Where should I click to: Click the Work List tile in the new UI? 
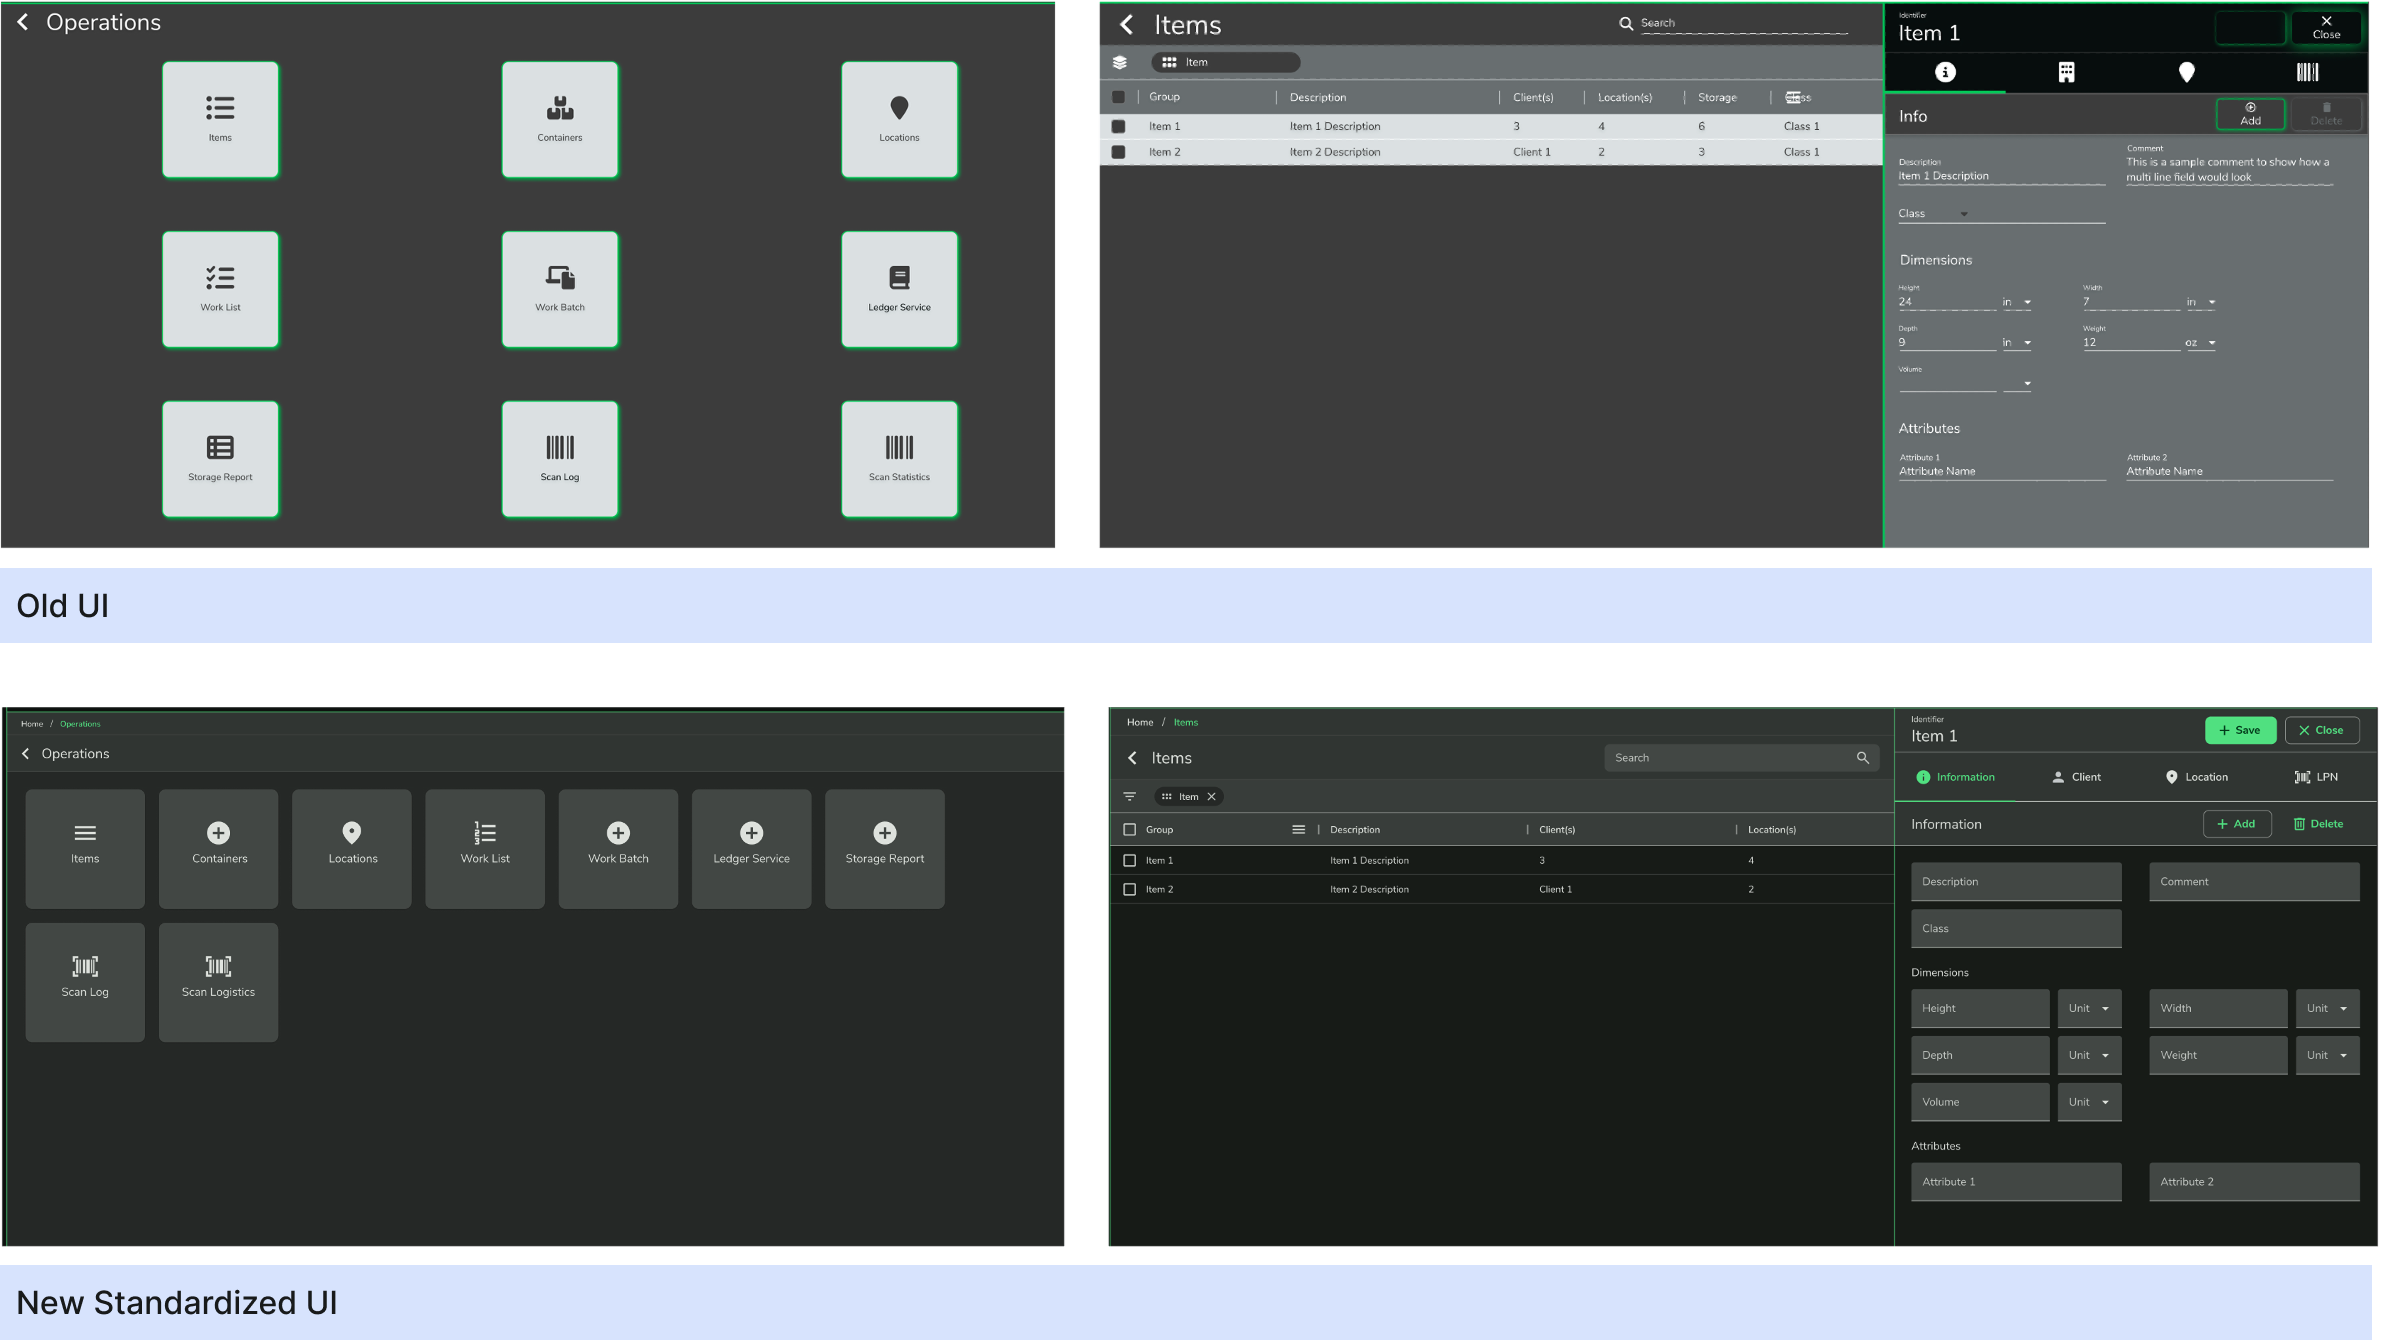(x=485, y=848)
